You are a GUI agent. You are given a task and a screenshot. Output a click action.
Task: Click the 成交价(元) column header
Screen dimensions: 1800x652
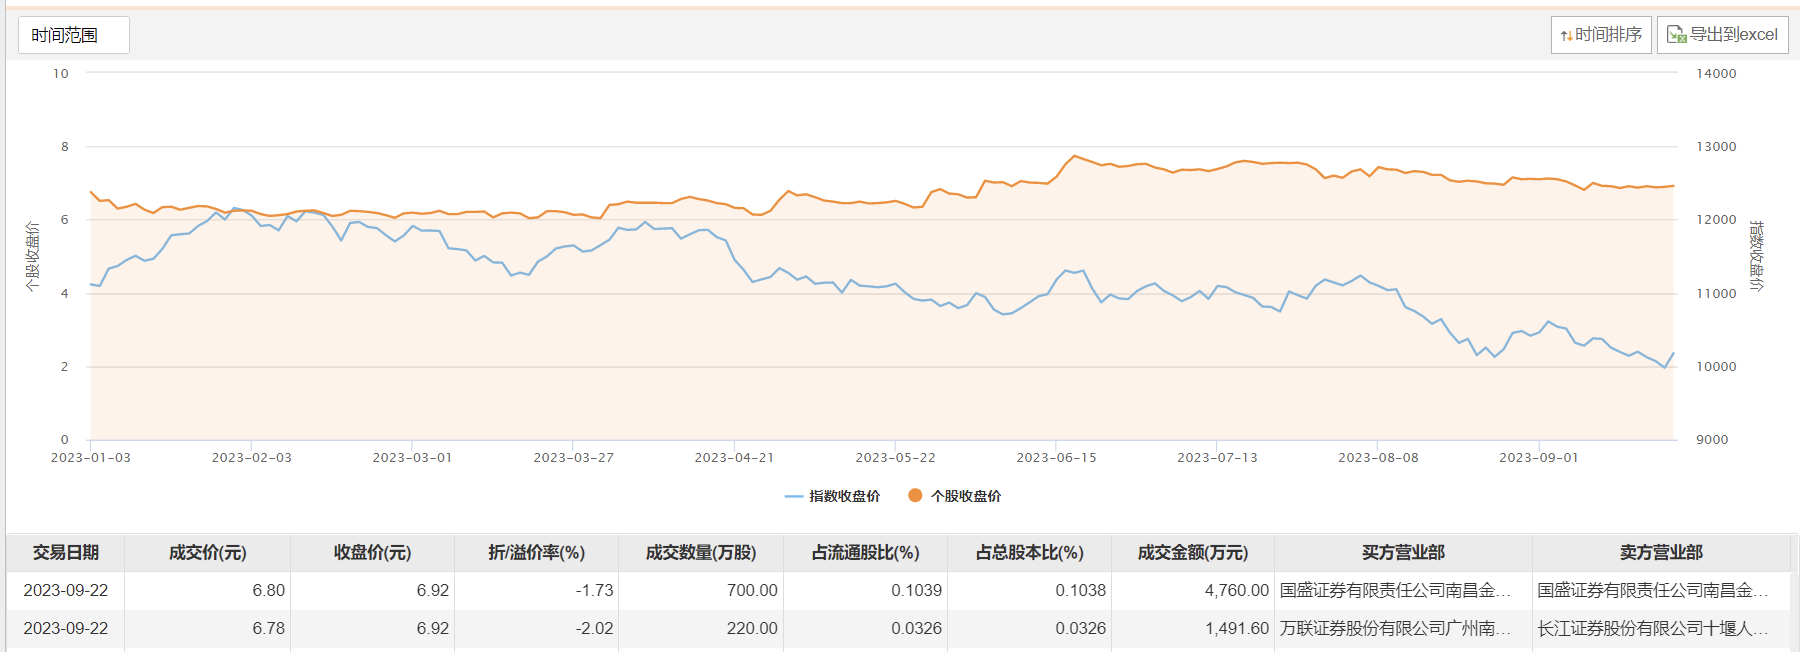pos(207,553)
